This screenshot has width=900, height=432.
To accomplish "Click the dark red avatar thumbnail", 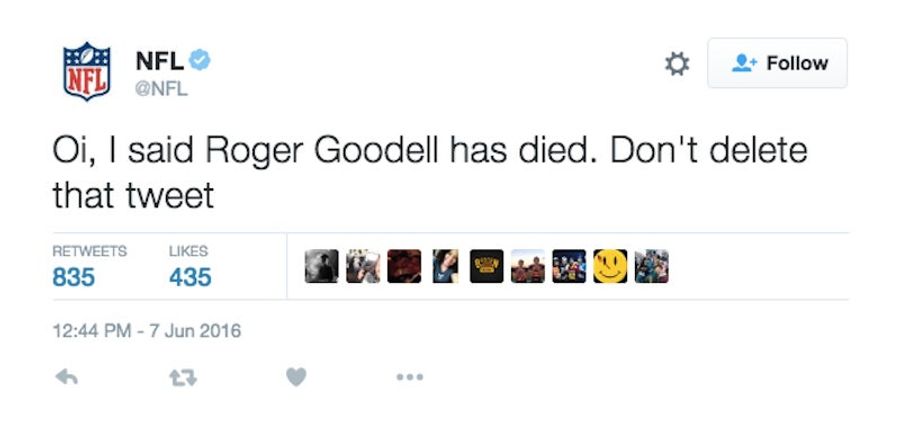I will pos(404,266).
